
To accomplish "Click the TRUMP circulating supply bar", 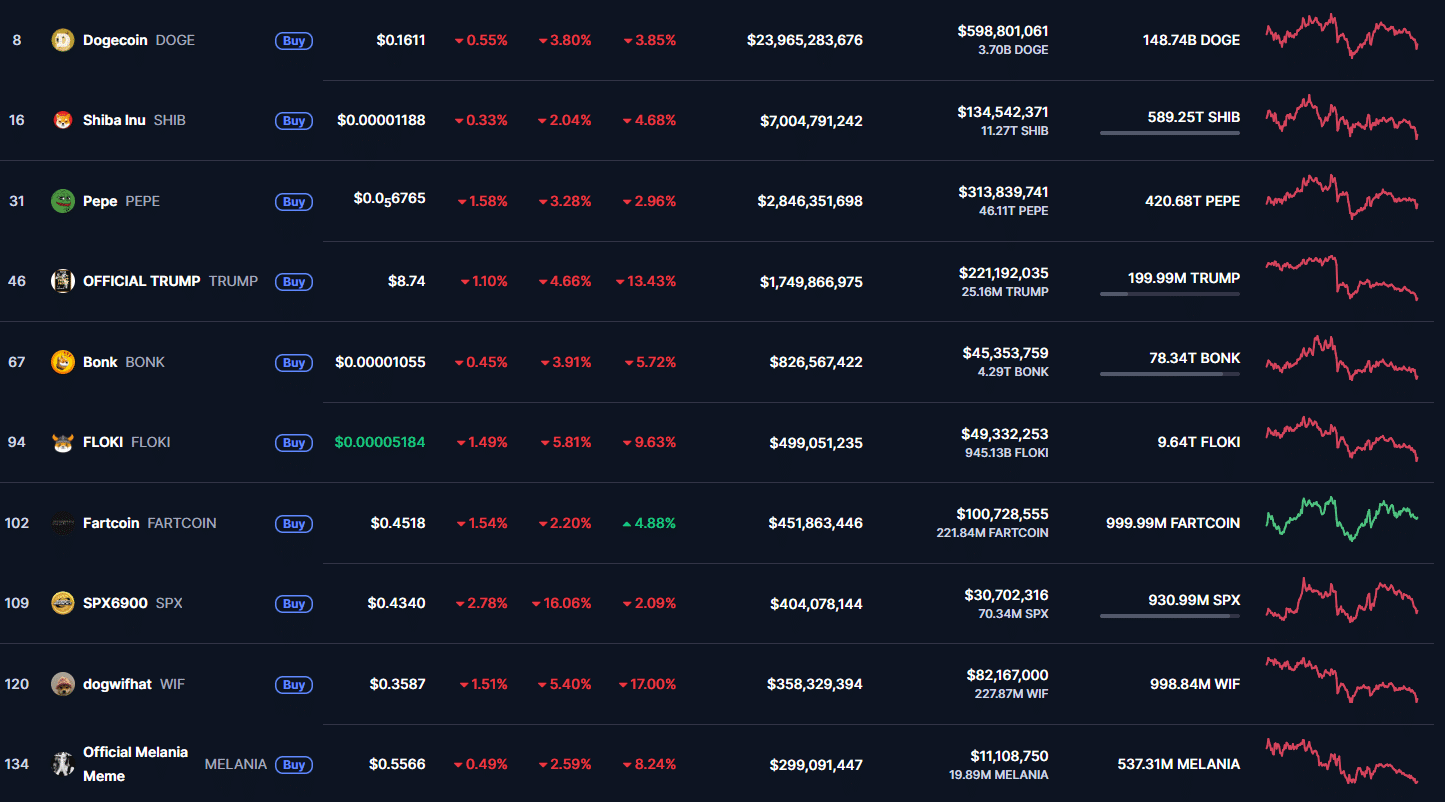I will (1170, 293).
